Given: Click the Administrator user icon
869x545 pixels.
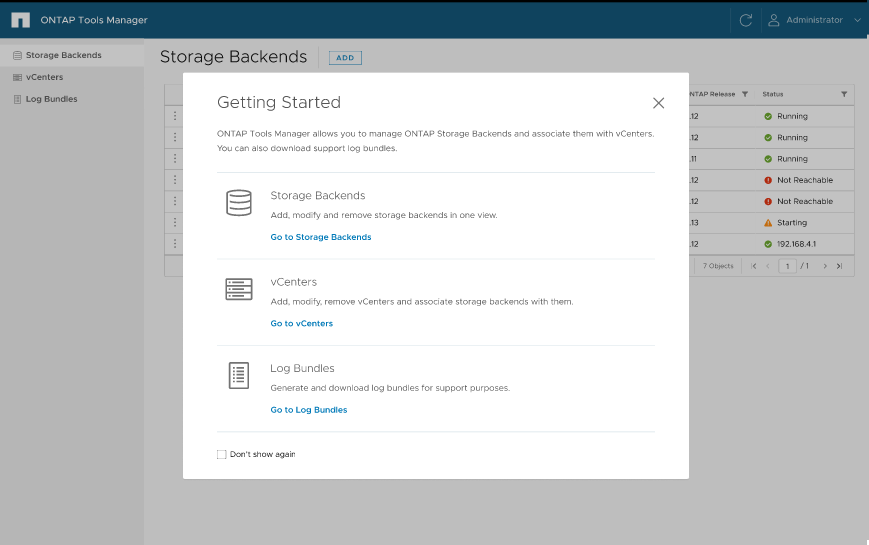Looking at the screenshot, I should pos(773,20).
